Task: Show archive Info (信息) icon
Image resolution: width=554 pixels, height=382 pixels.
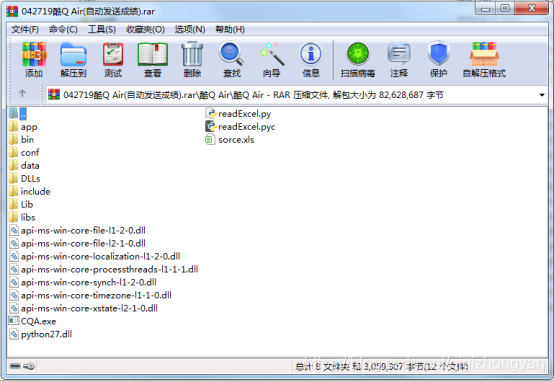Action: tap(311, 54)
